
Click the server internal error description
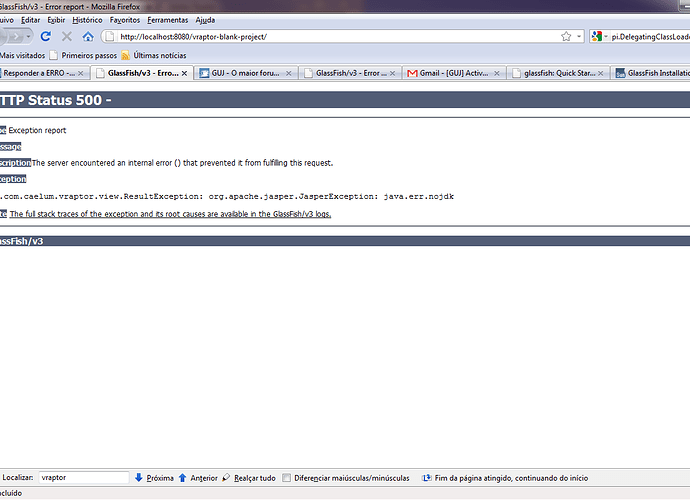(x=182, y=163)
